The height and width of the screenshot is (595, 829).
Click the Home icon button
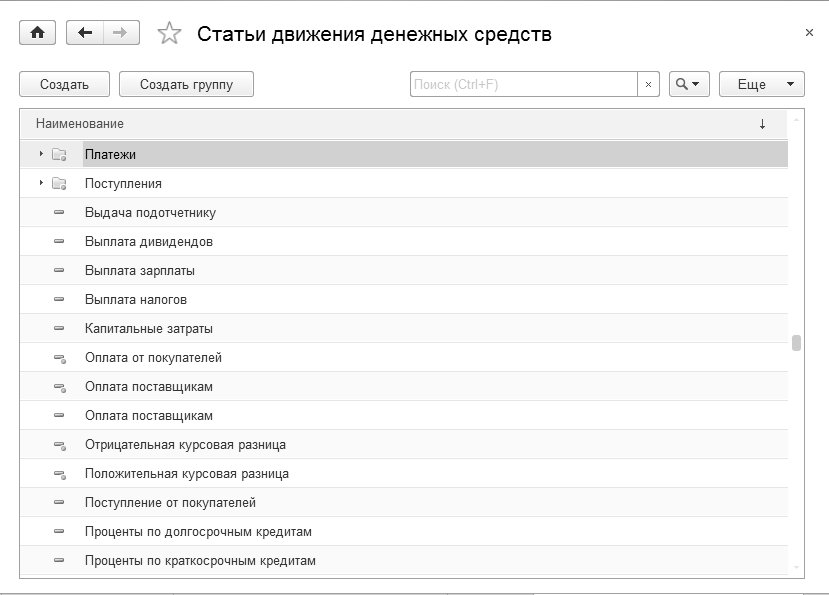tap(38, 33)
